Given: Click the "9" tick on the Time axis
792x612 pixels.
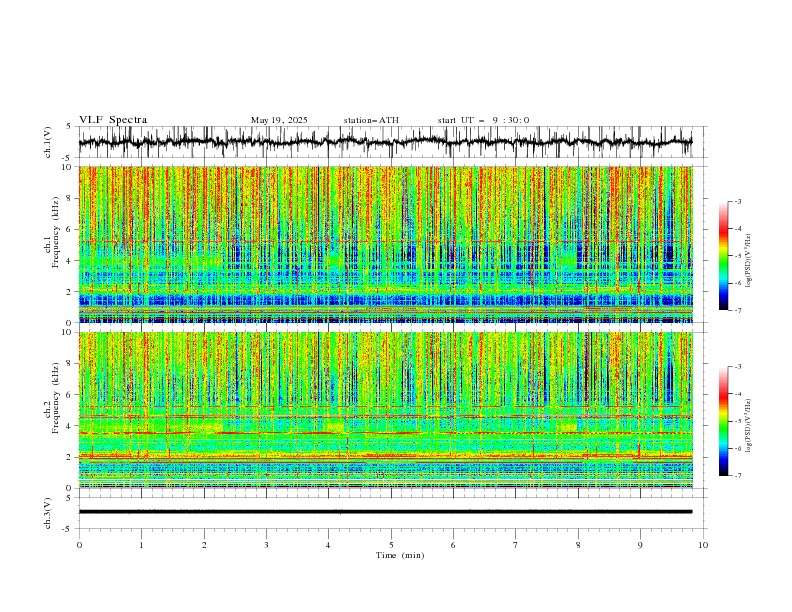Looking at the screenshot, I should pyautogui.click(x=640, y=545).
